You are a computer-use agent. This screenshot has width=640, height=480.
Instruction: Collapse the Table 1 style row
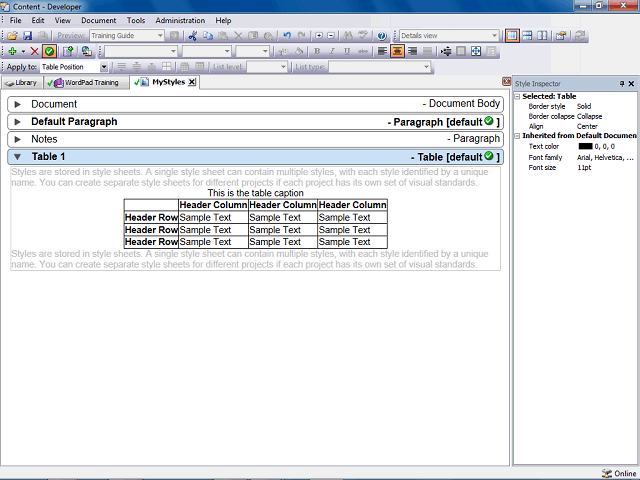point(18,157)
